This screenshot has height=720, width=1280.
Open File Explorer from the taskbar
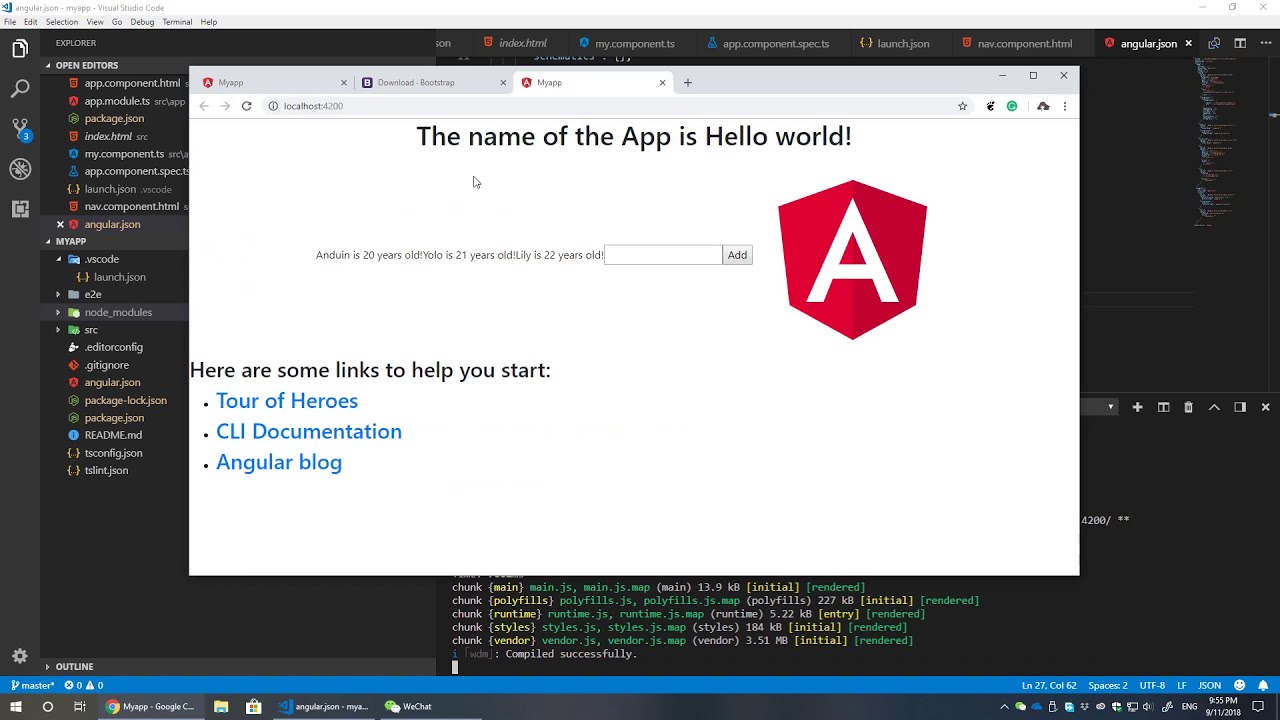click(x=221, y=707)
